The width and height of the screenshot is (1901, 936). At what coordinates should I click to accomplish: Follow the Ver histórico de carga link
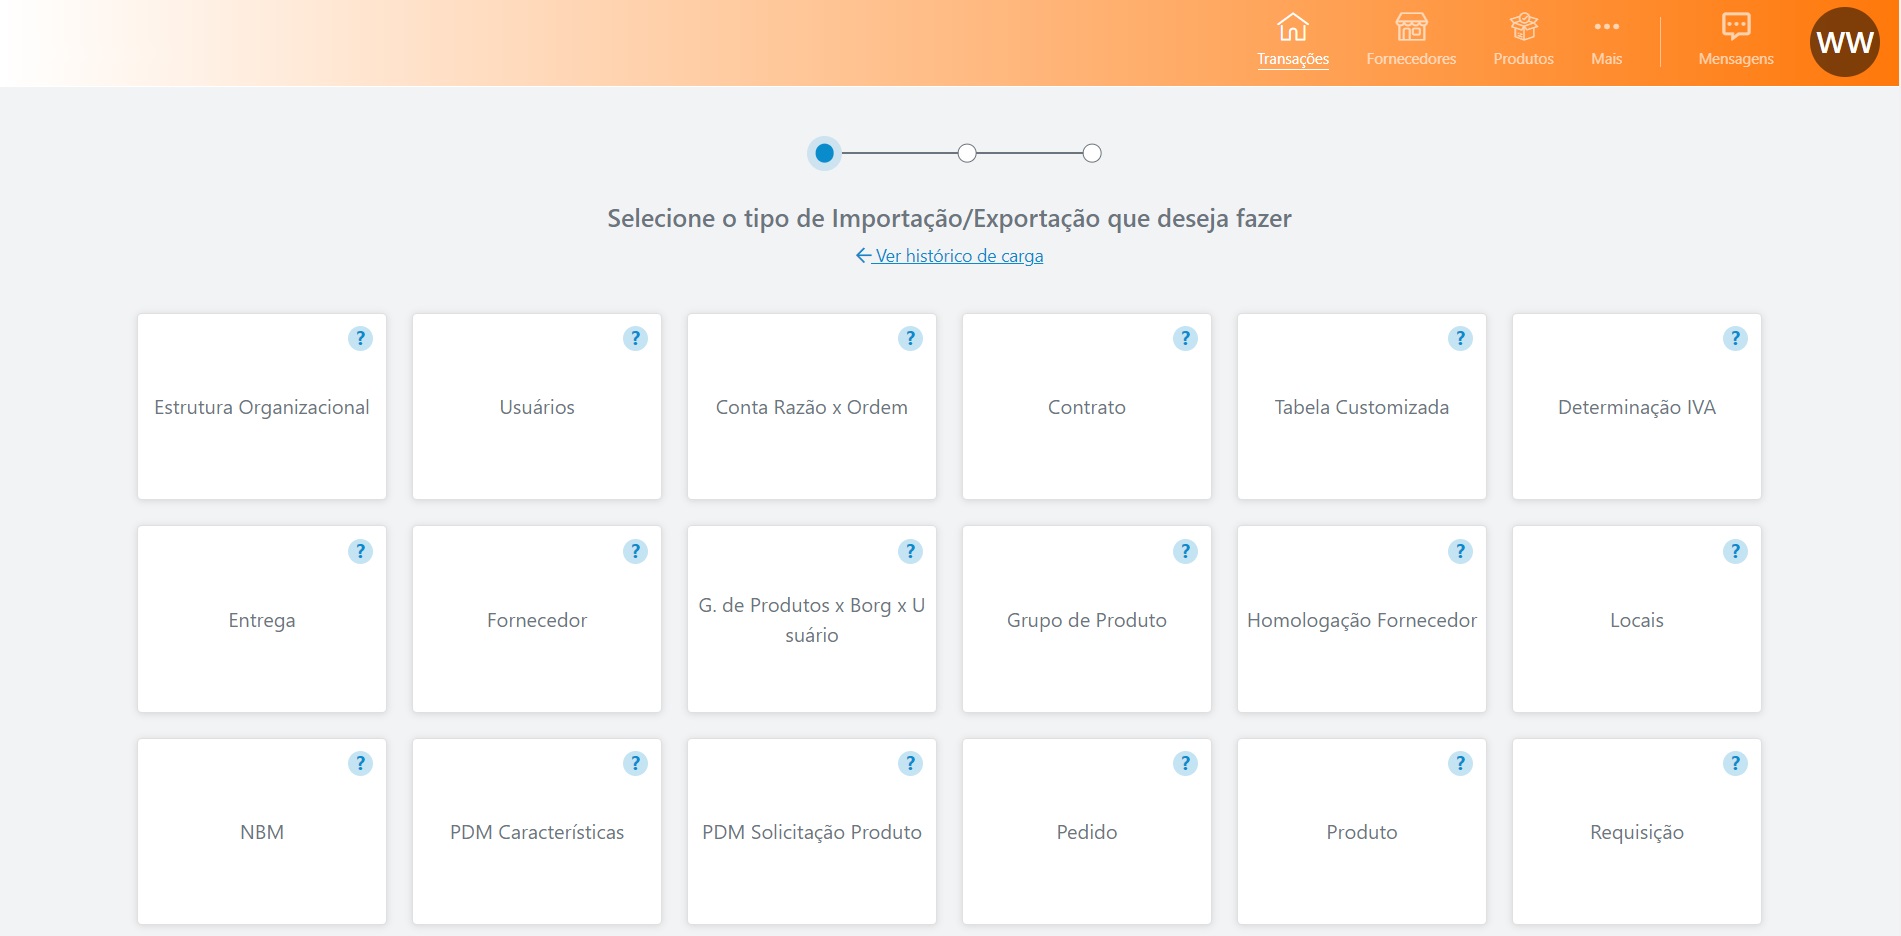point(949,256)
